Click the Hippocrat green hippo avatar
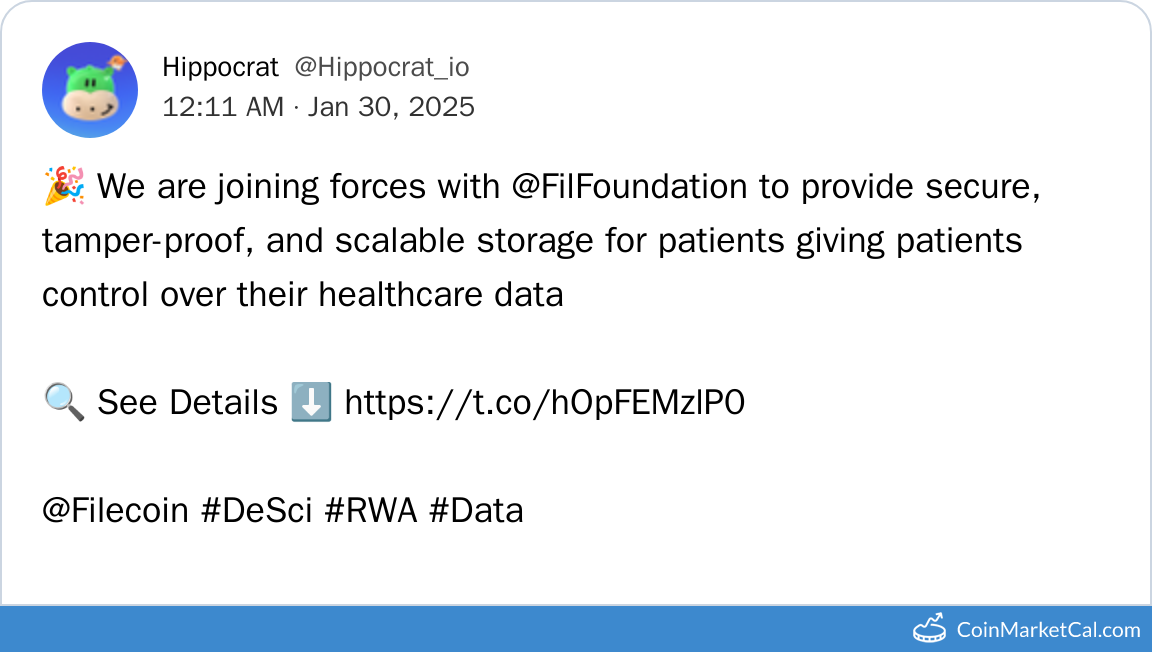The height and width of the screenshot is (652, 1152). [90, 90]
